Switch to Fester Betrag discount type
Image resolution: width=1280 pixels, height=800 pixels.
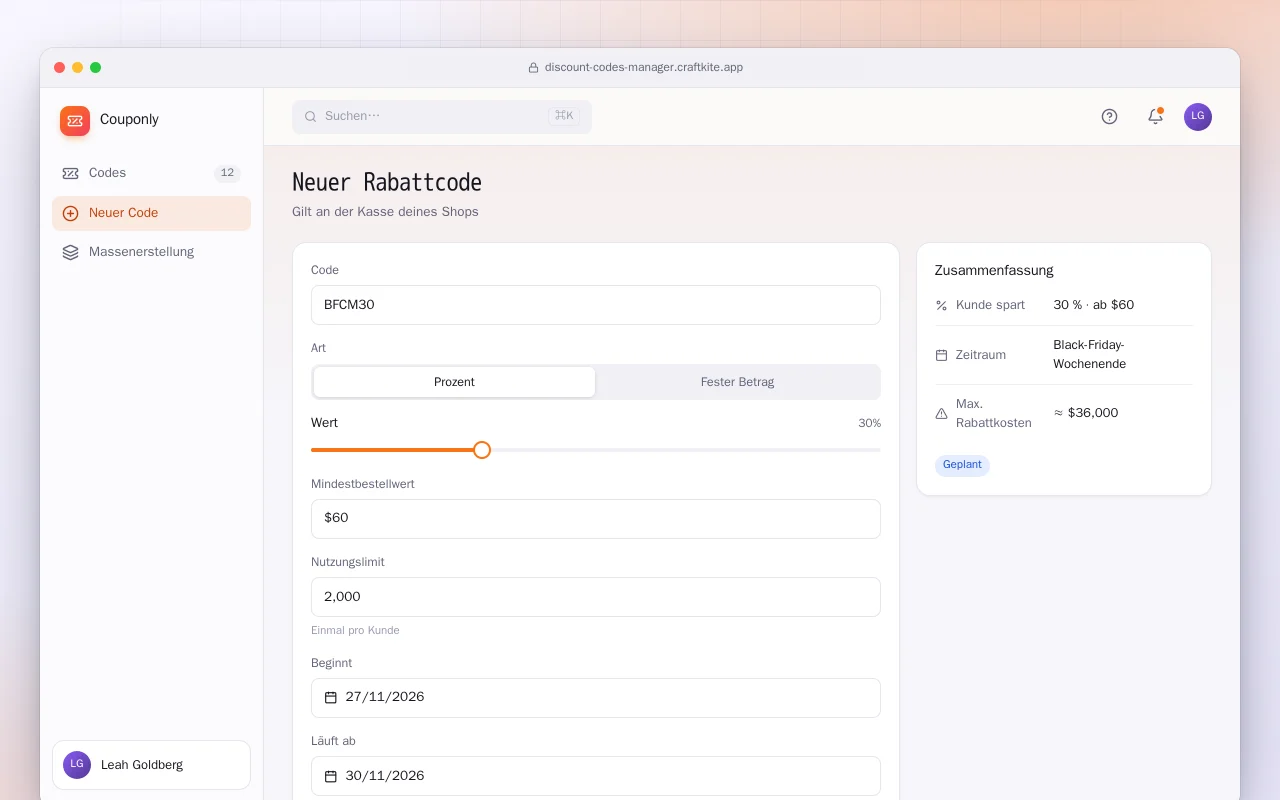737,382
